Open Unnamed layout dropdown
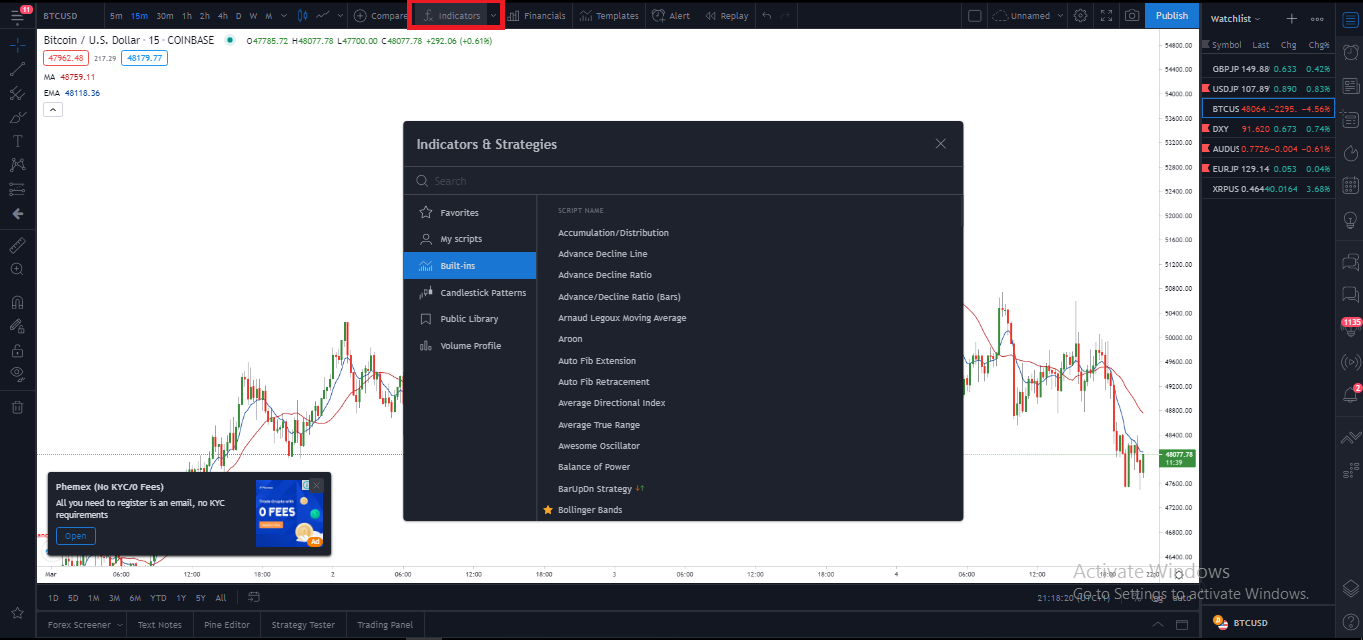This screenshot has height=640, width=1363. point(1027,16)
